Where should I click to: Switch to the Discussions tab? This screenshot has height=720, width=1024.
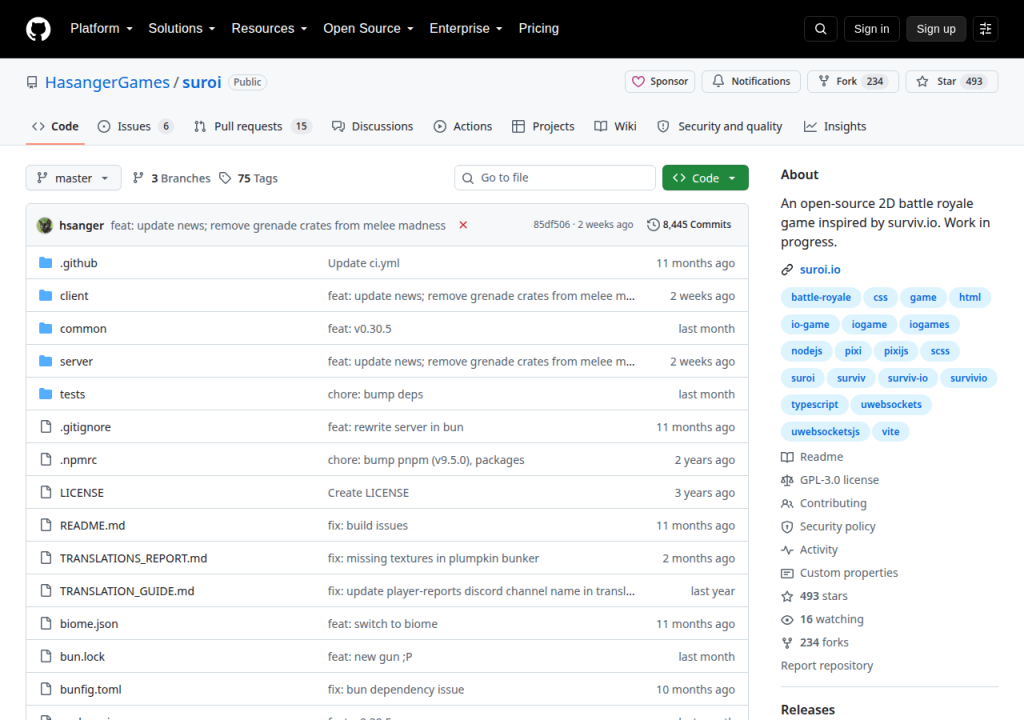coord(372,127)
